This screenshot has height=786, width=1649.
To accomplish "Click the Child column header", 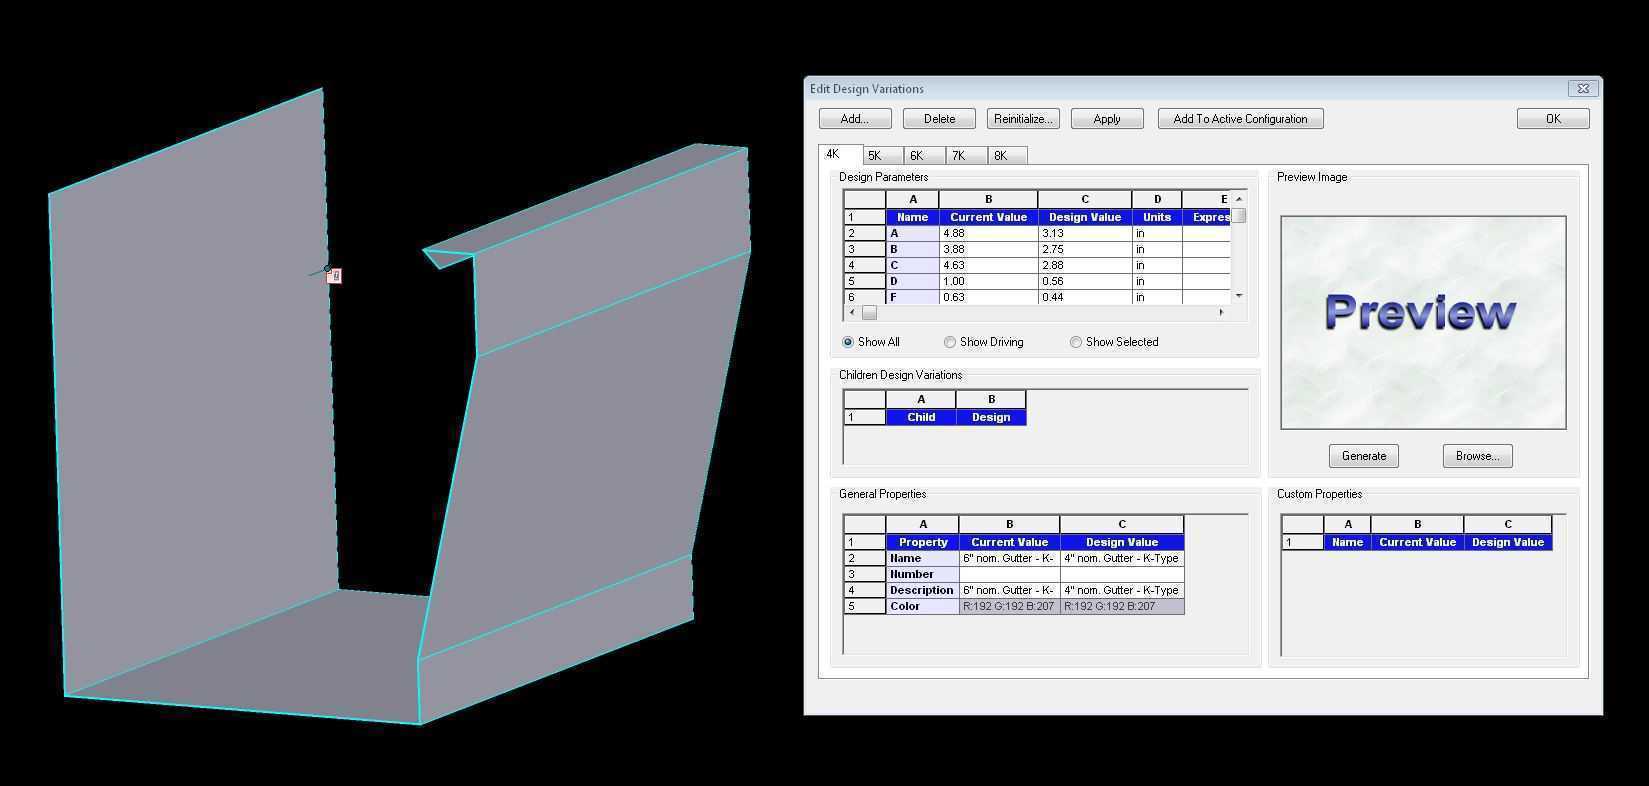I will coord(921,417).
